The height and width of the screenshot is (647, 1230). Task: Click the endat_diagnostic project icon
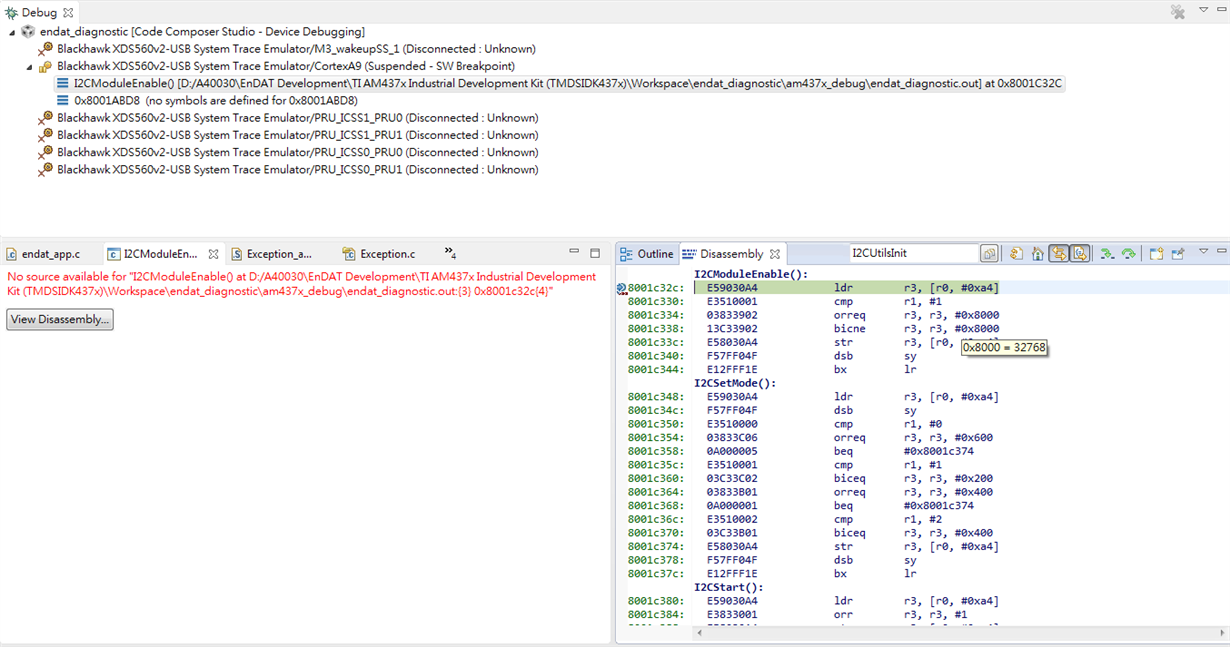pyautogui.click(x=28, y=32)
